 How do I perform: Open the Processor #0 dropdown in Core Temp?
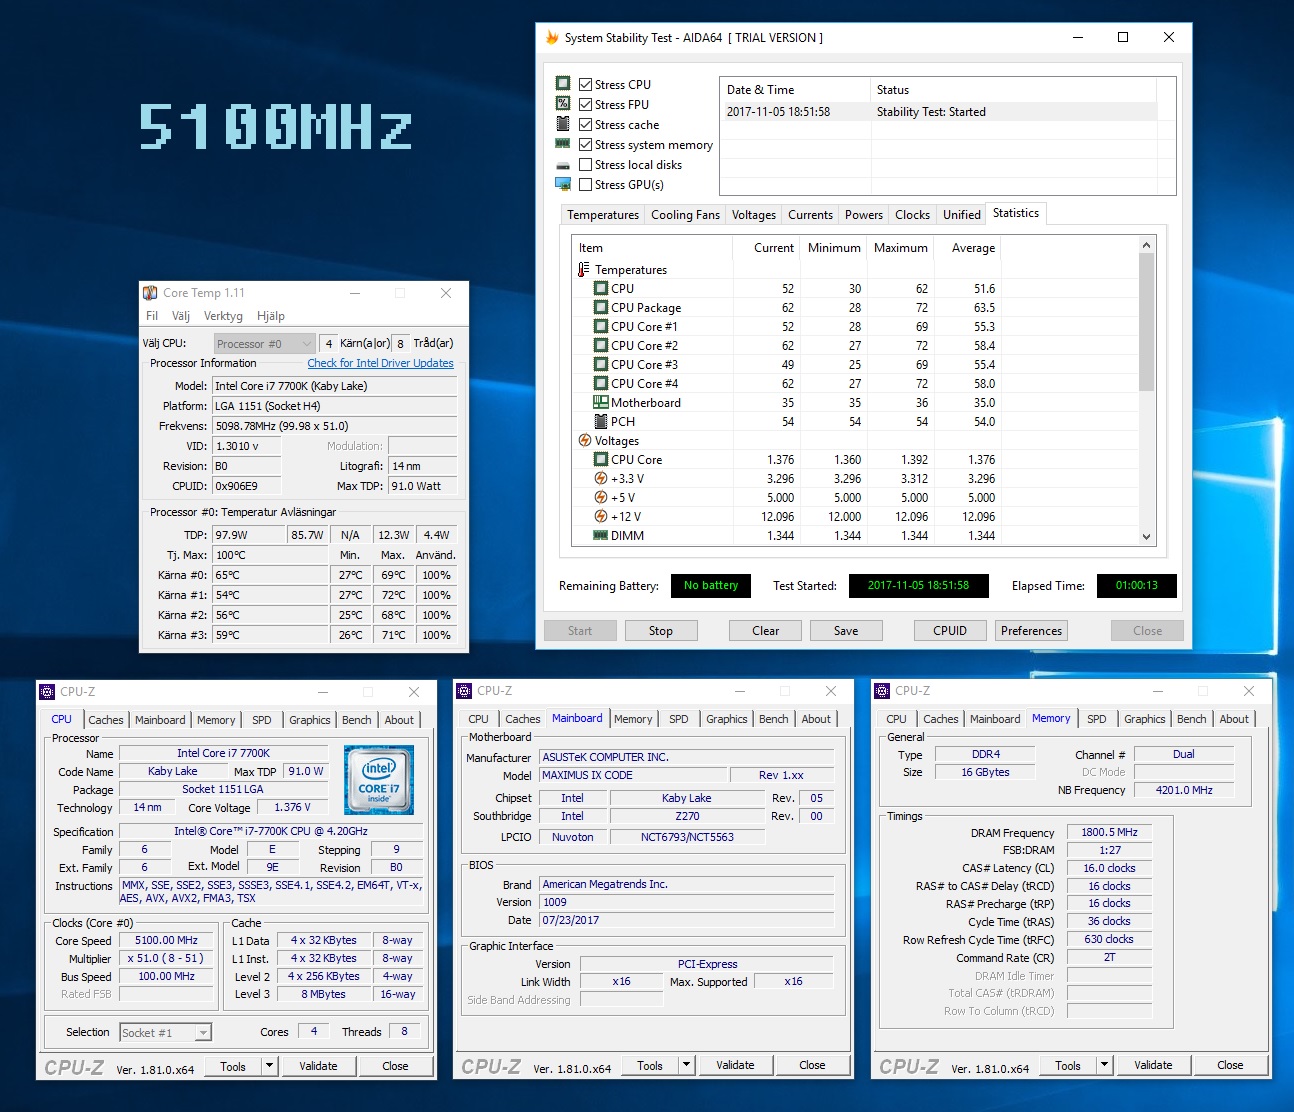click(x=265, y=344)
